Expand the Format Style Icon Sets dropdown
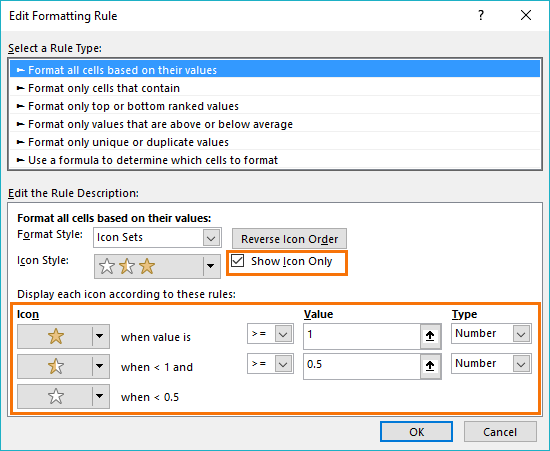Screen dimensions: 550x451 click(157, 238)
